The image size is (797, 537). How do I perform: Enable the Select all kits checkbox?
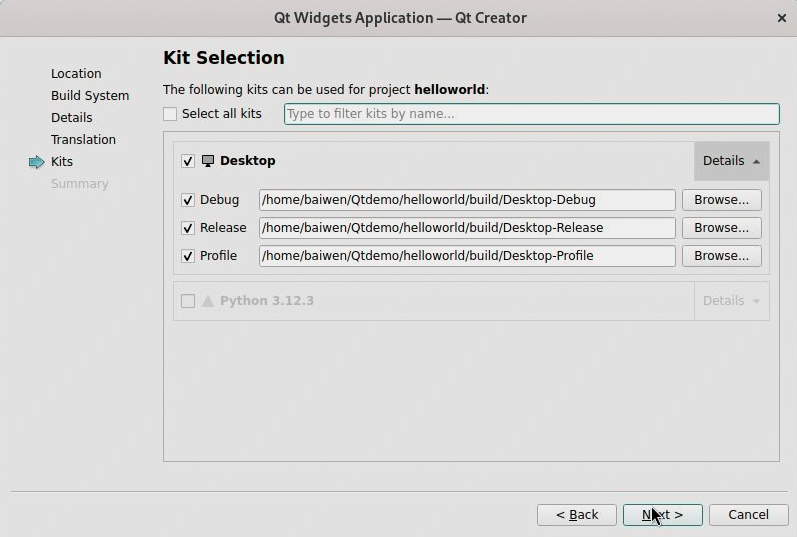tap(170, 114)
